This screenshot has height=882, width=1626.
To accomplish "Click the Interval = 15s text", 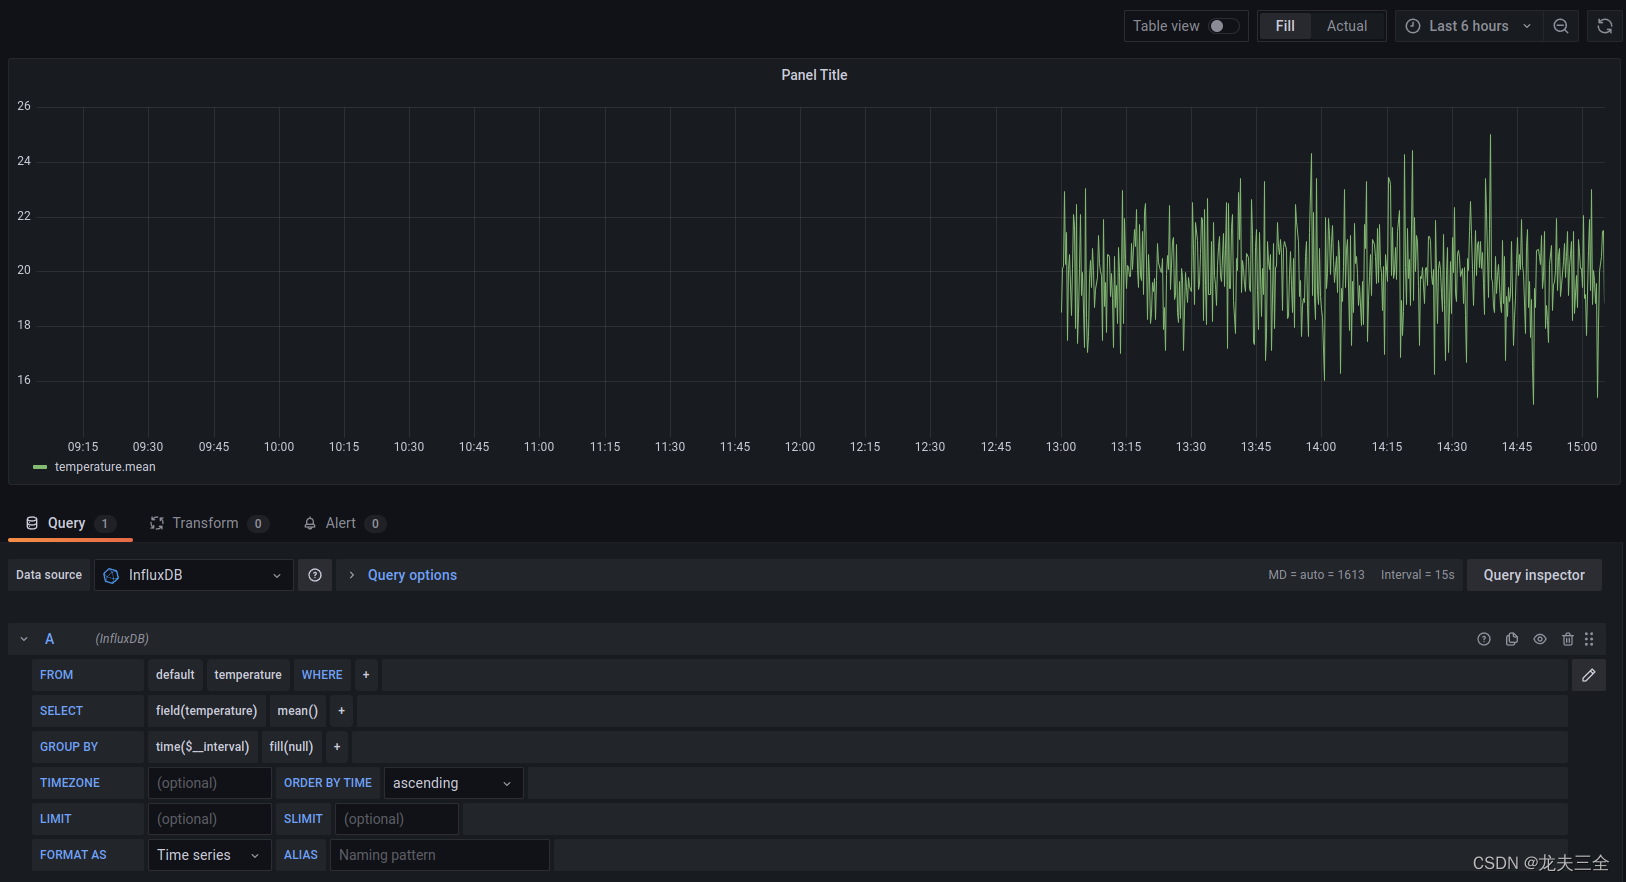I will (x=1417, y=575).
